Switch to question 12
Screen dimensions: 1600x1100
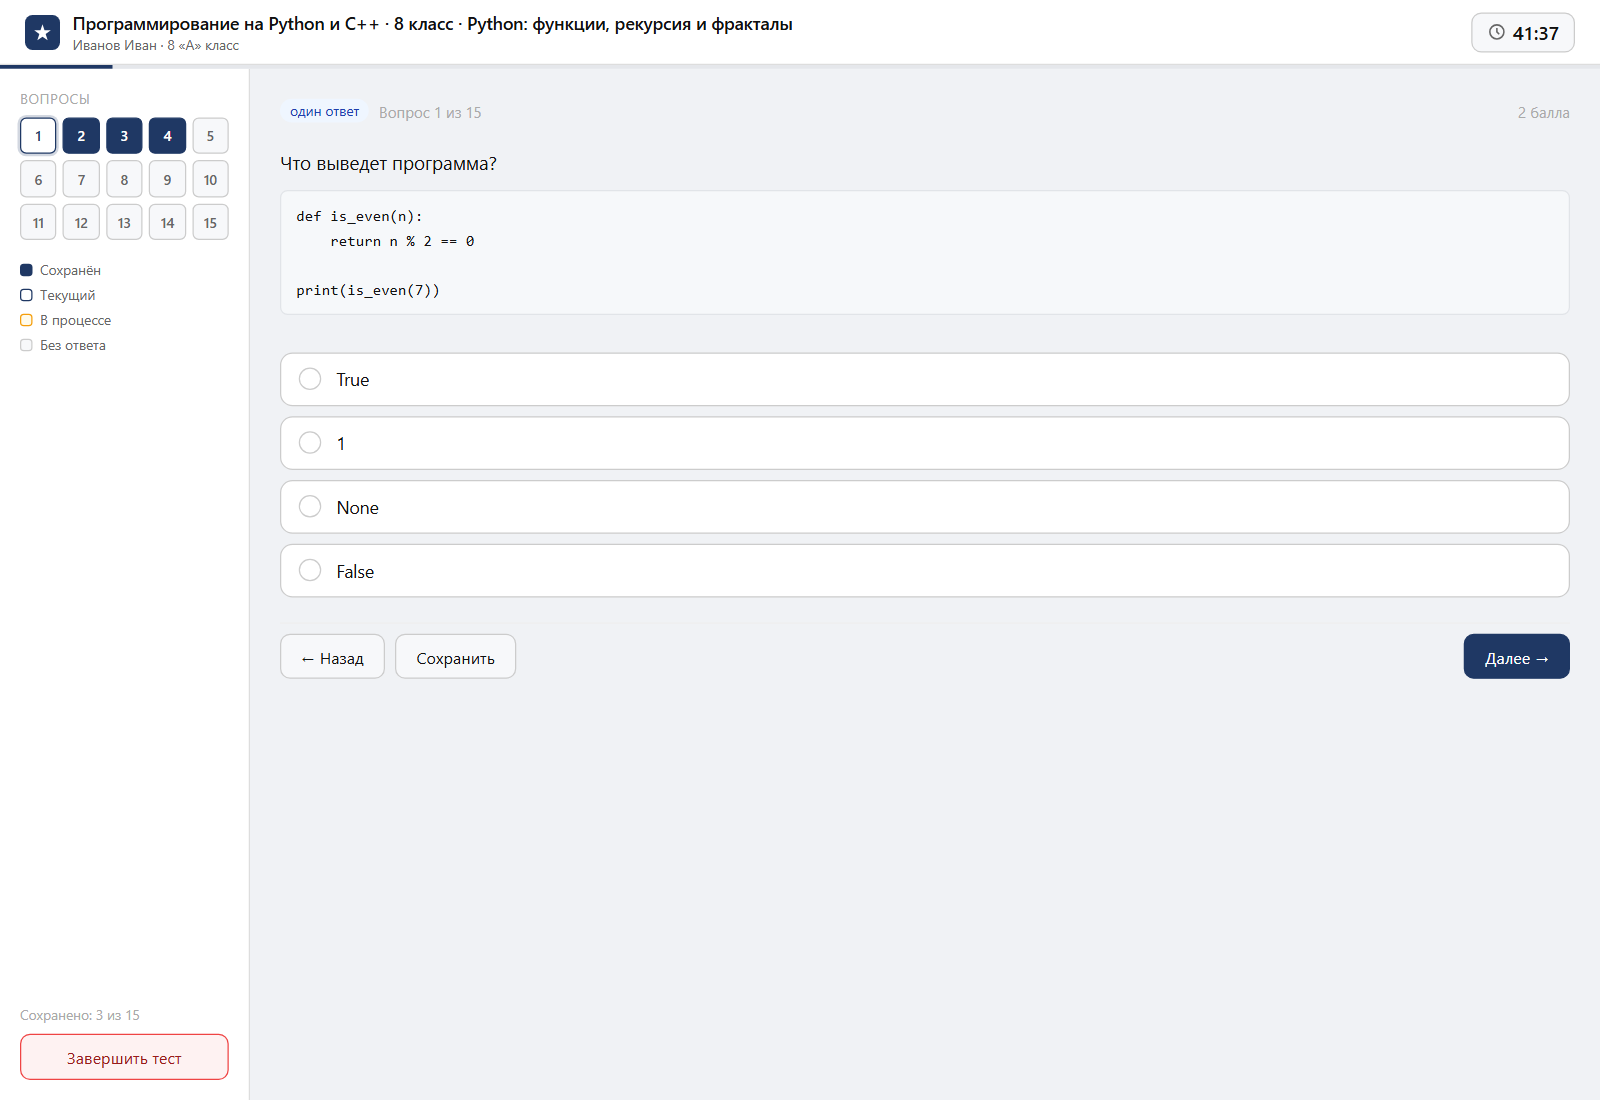pos(81,223)
